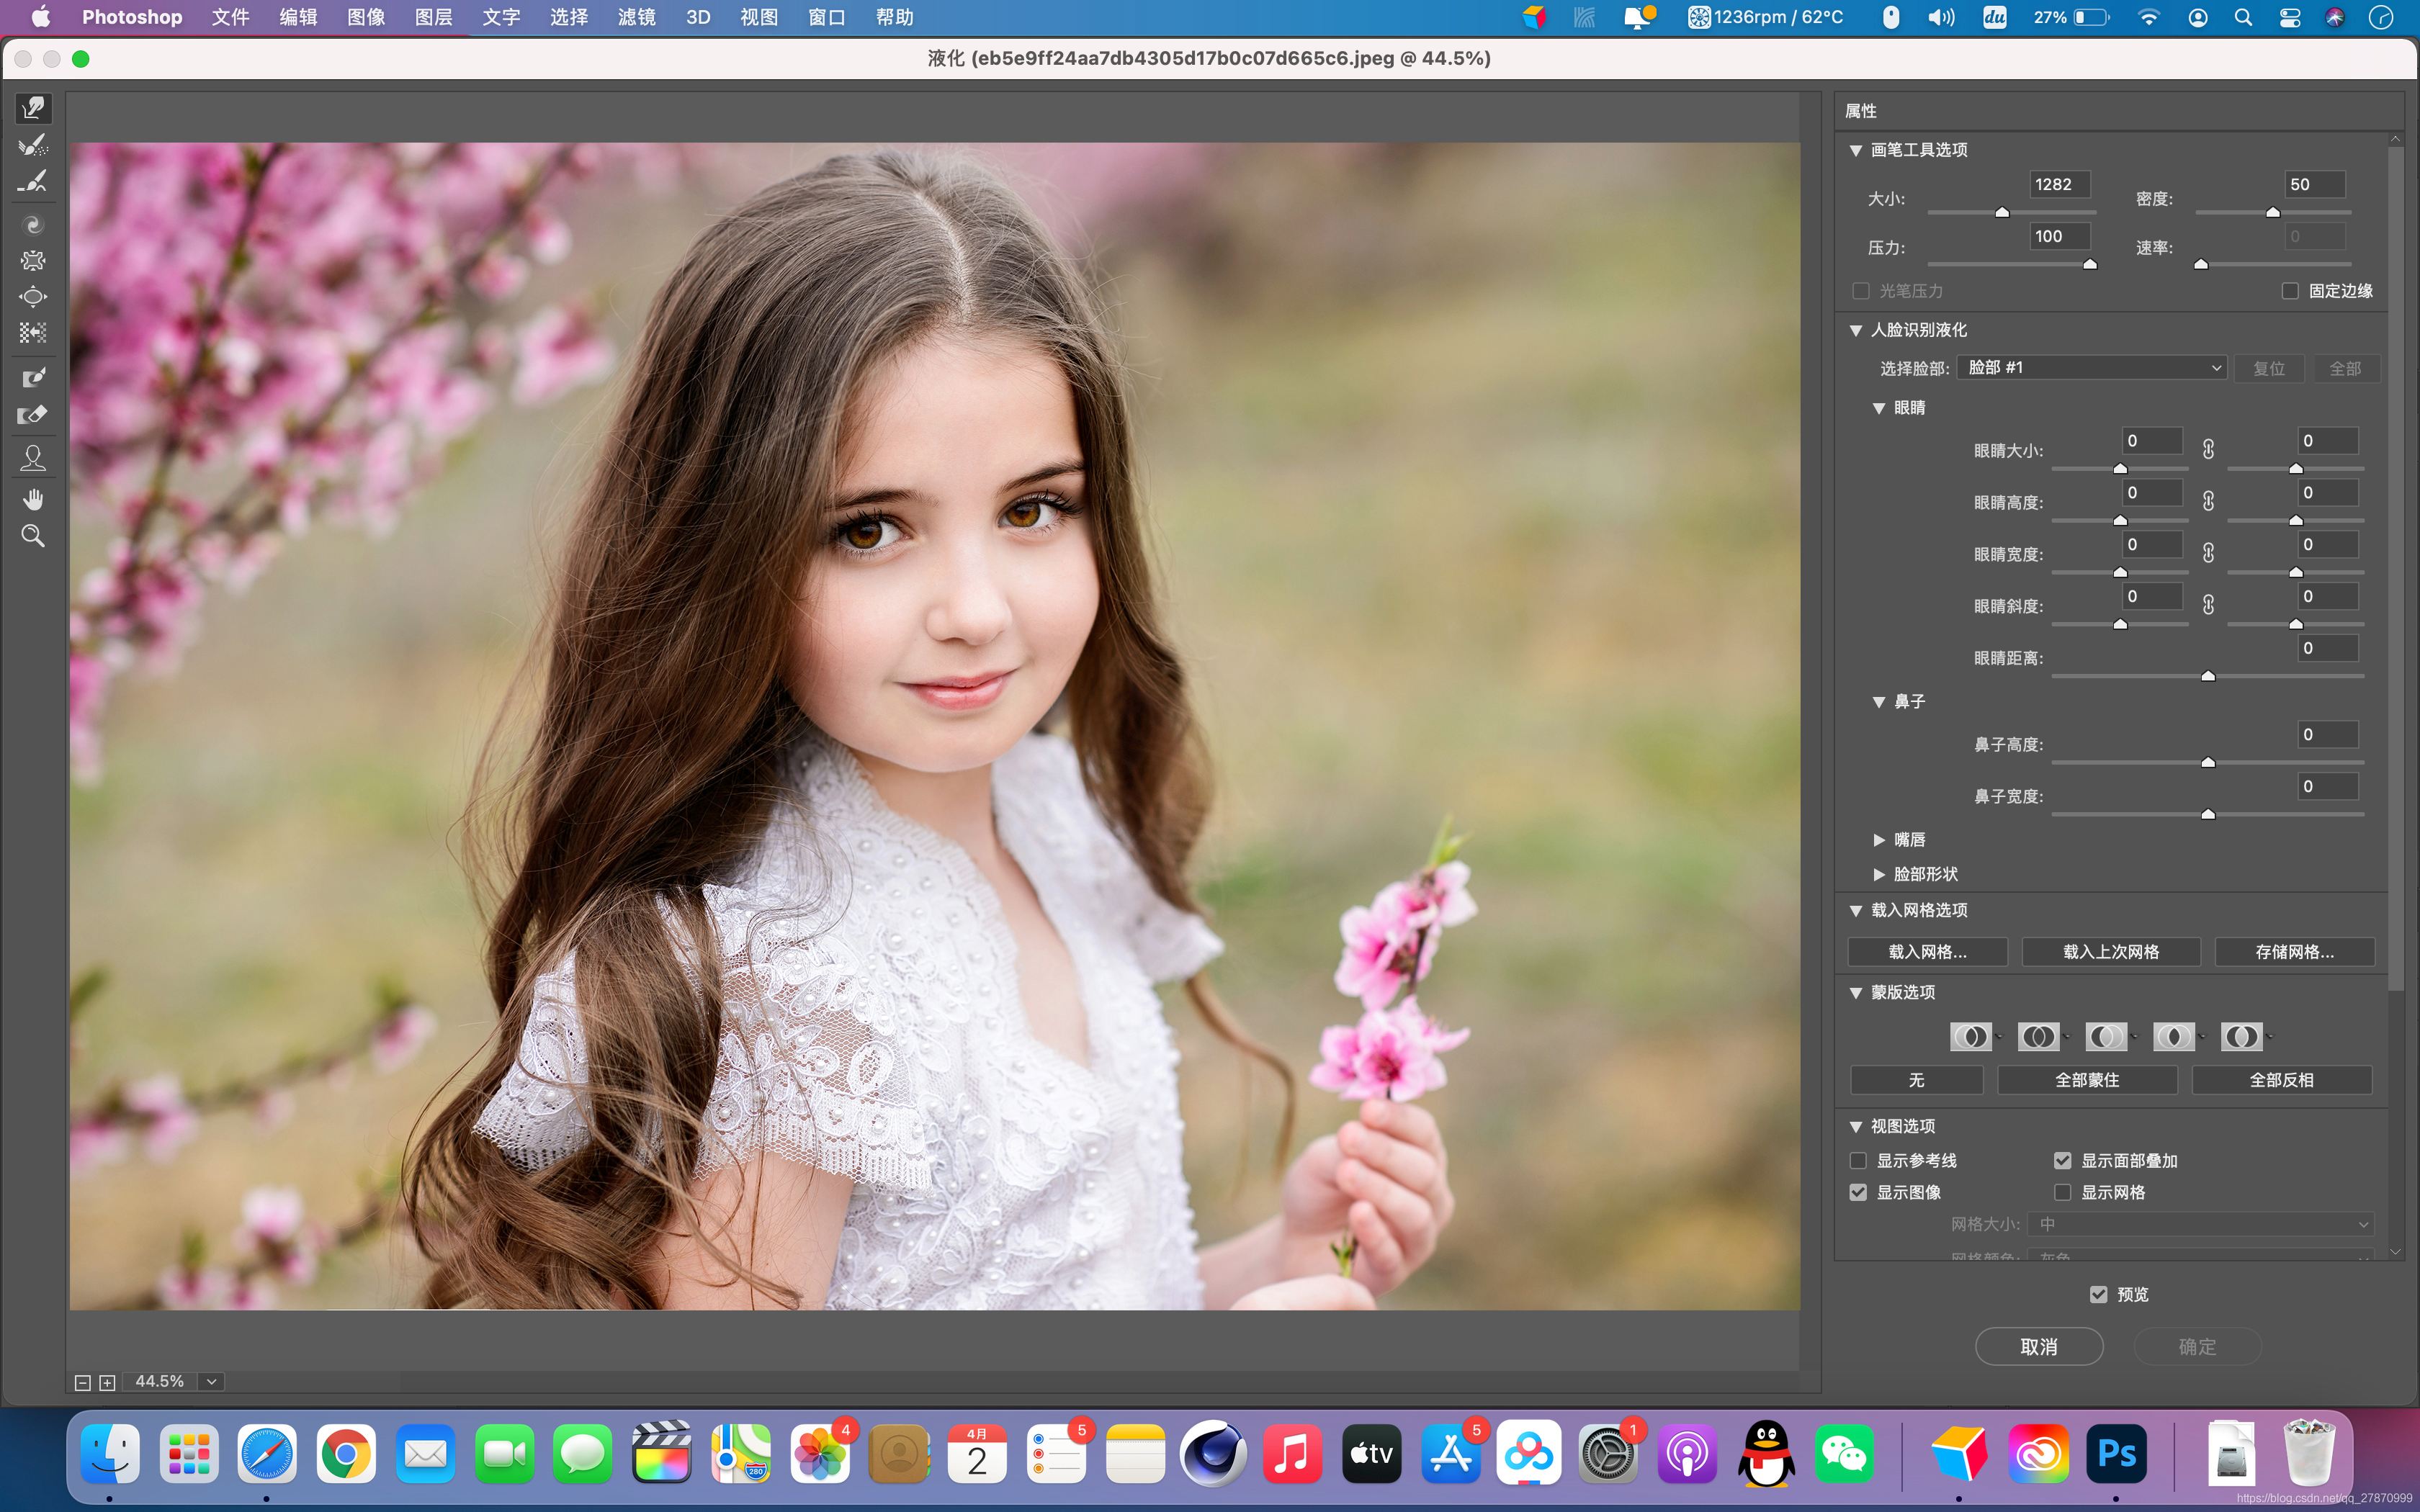Viewport: 2420px width, 1512px height.
Task: Click the 鼻子高度 slider
Action: [2208, 762]
